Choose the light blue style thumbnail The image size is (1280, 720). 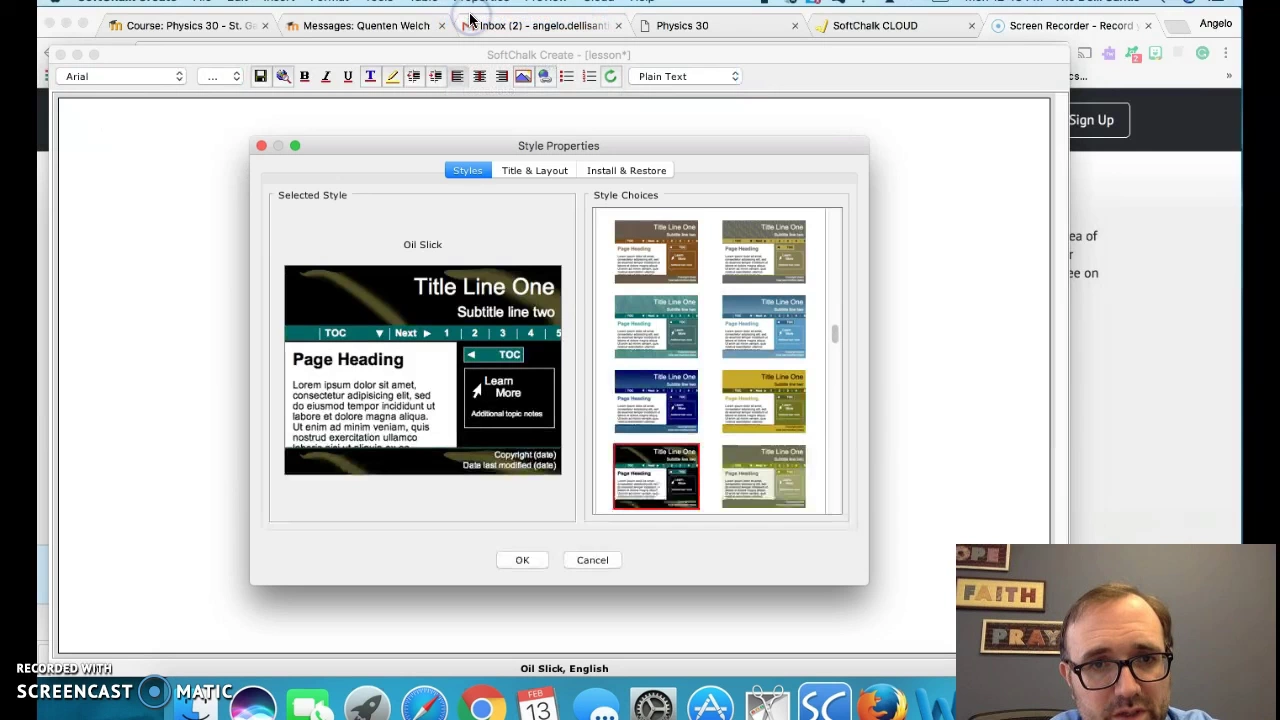click(x=763, y=327)
